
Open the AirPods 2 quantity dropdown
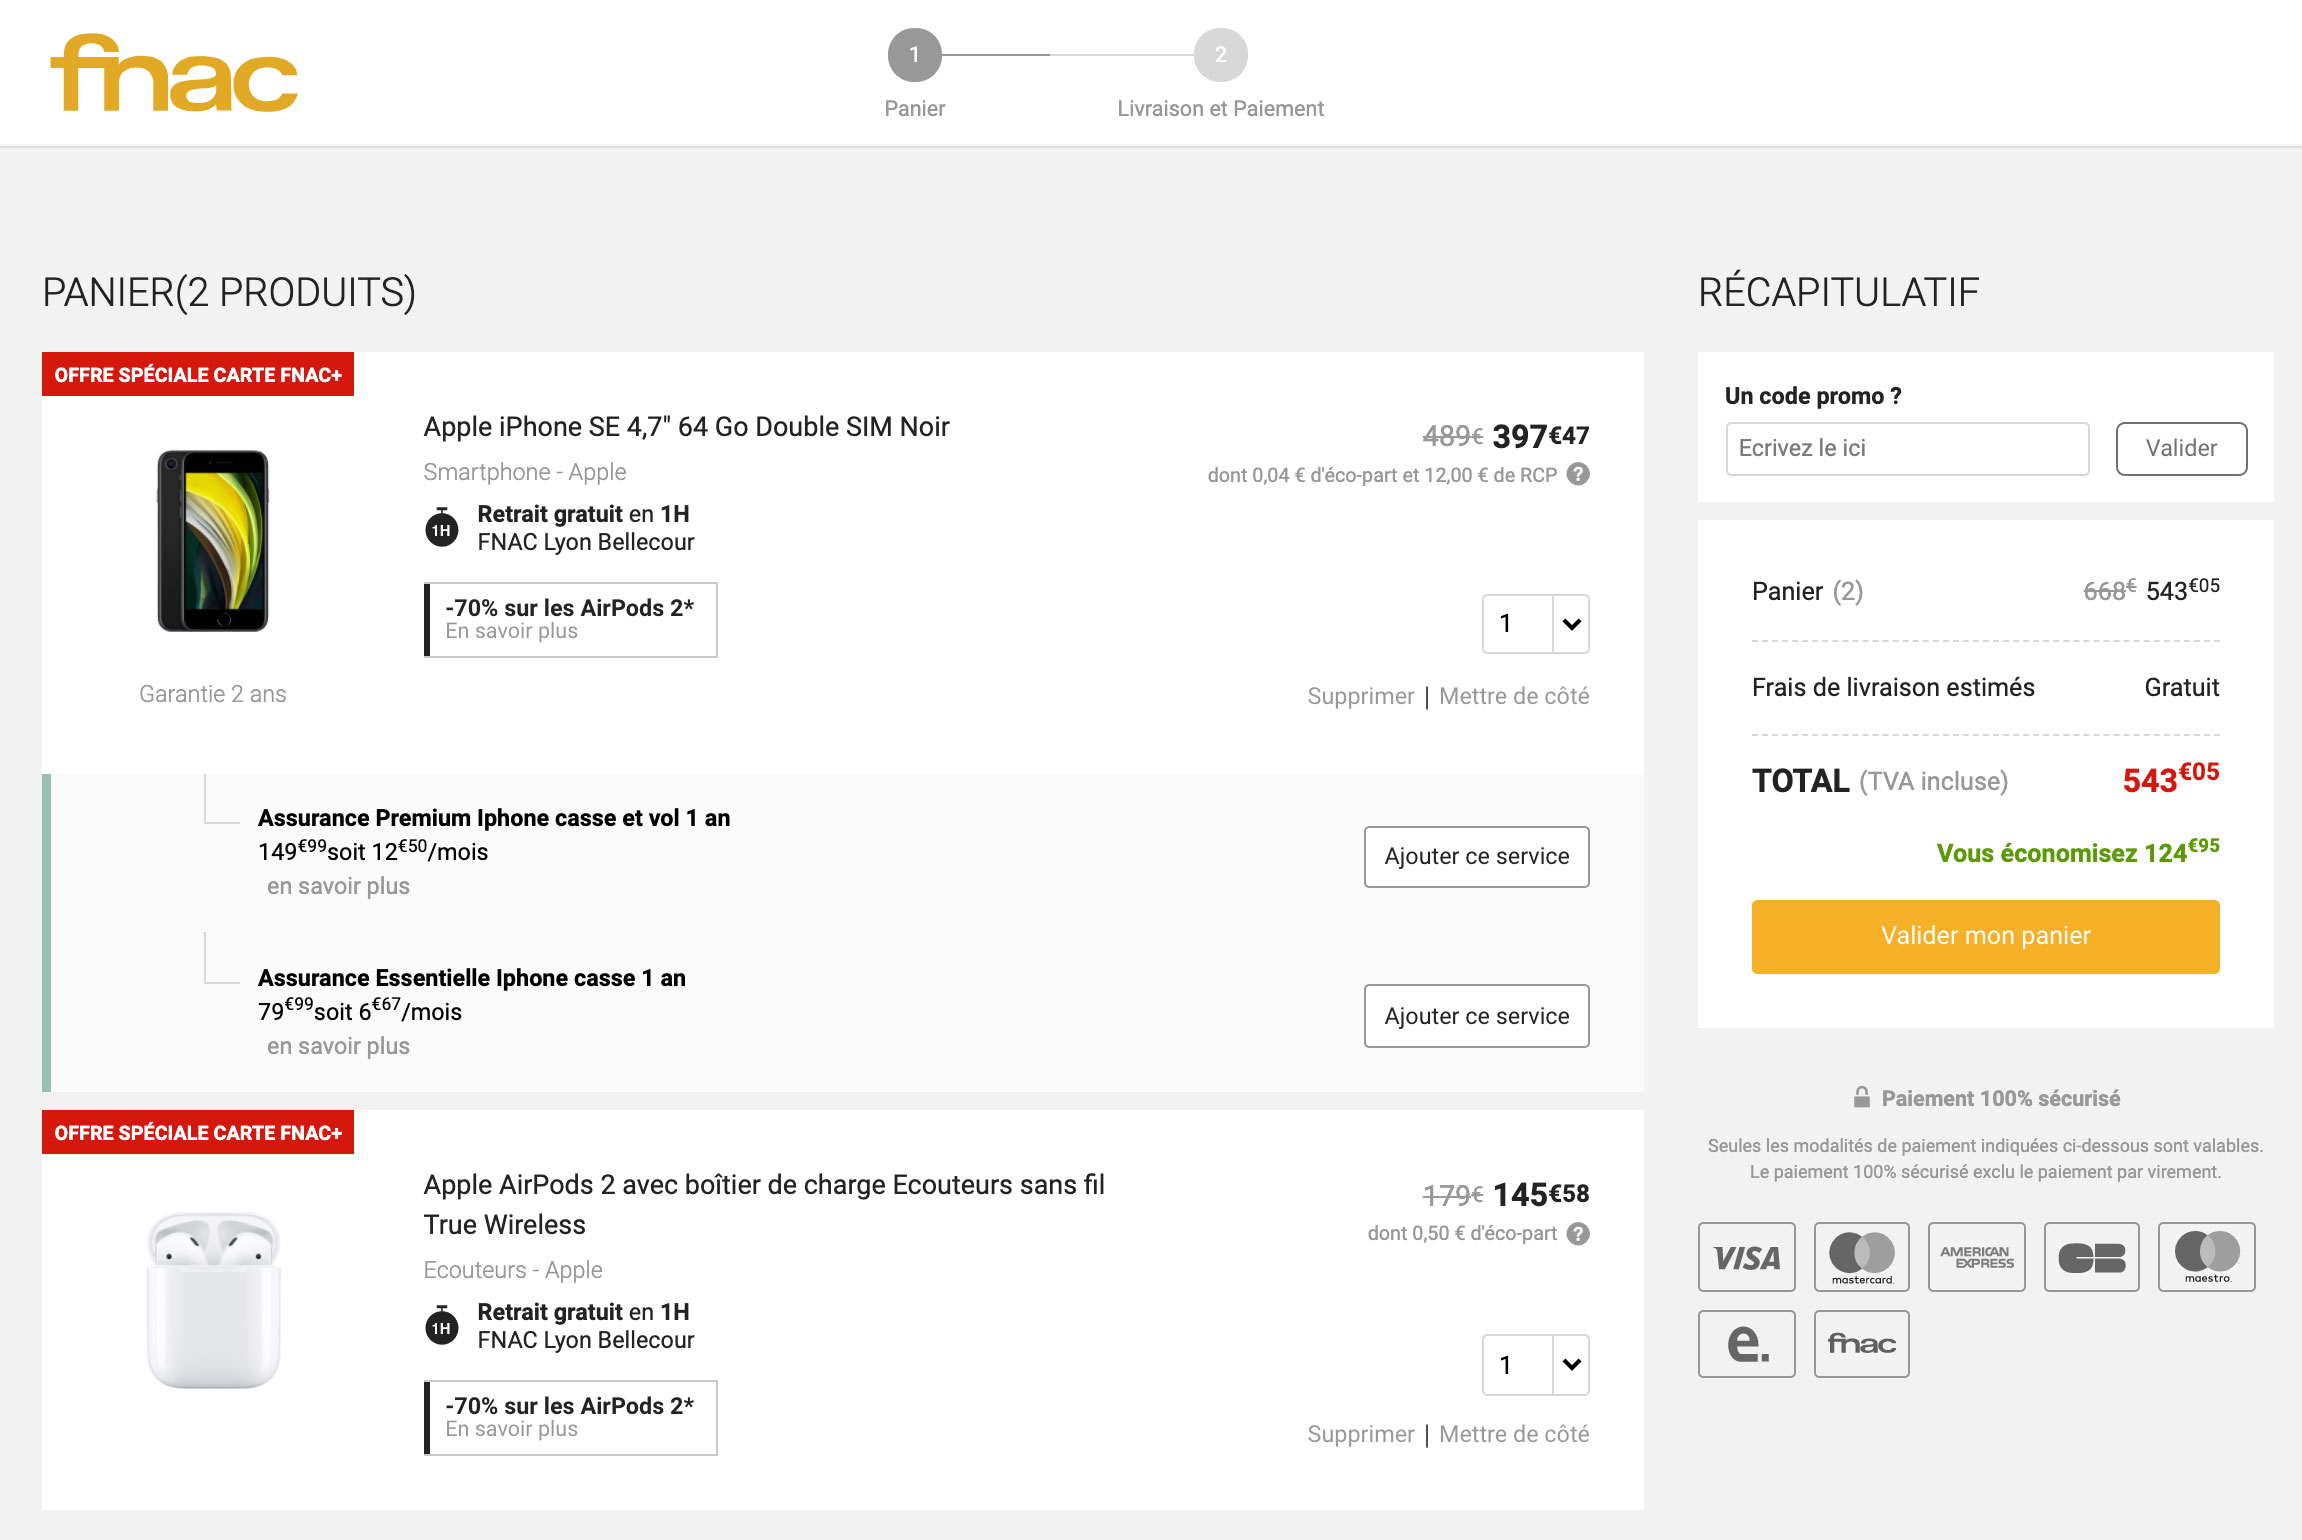coord(1535,1365)
